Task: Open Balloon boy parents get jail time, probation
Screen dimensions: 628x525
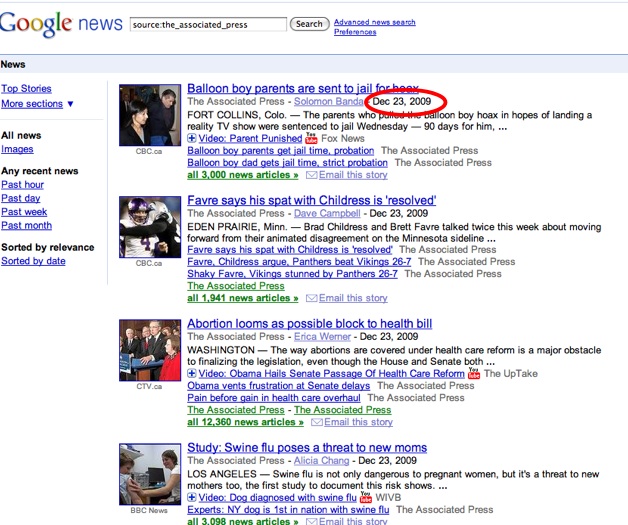Action: coord(280,151)
